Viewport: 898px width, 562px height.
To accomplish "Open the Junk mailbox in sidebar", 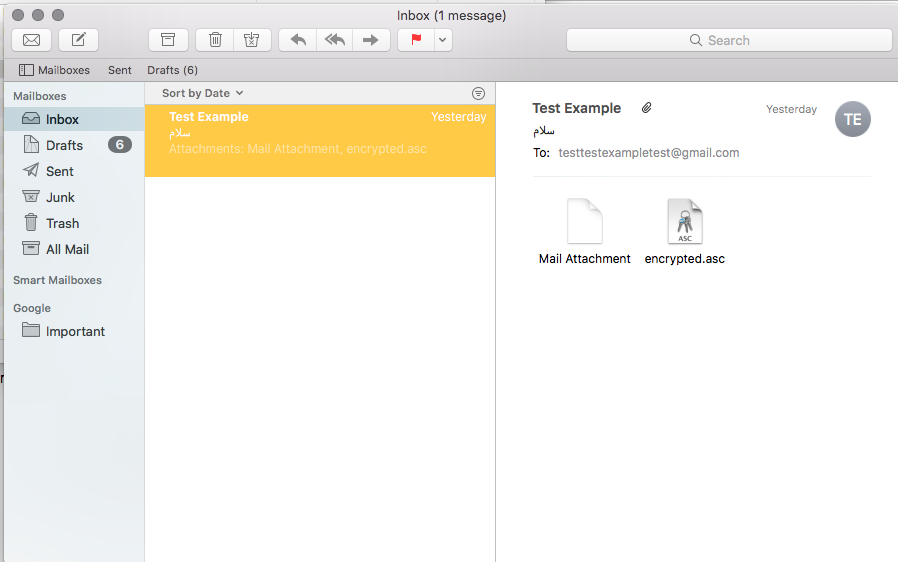I will (60, 197).
